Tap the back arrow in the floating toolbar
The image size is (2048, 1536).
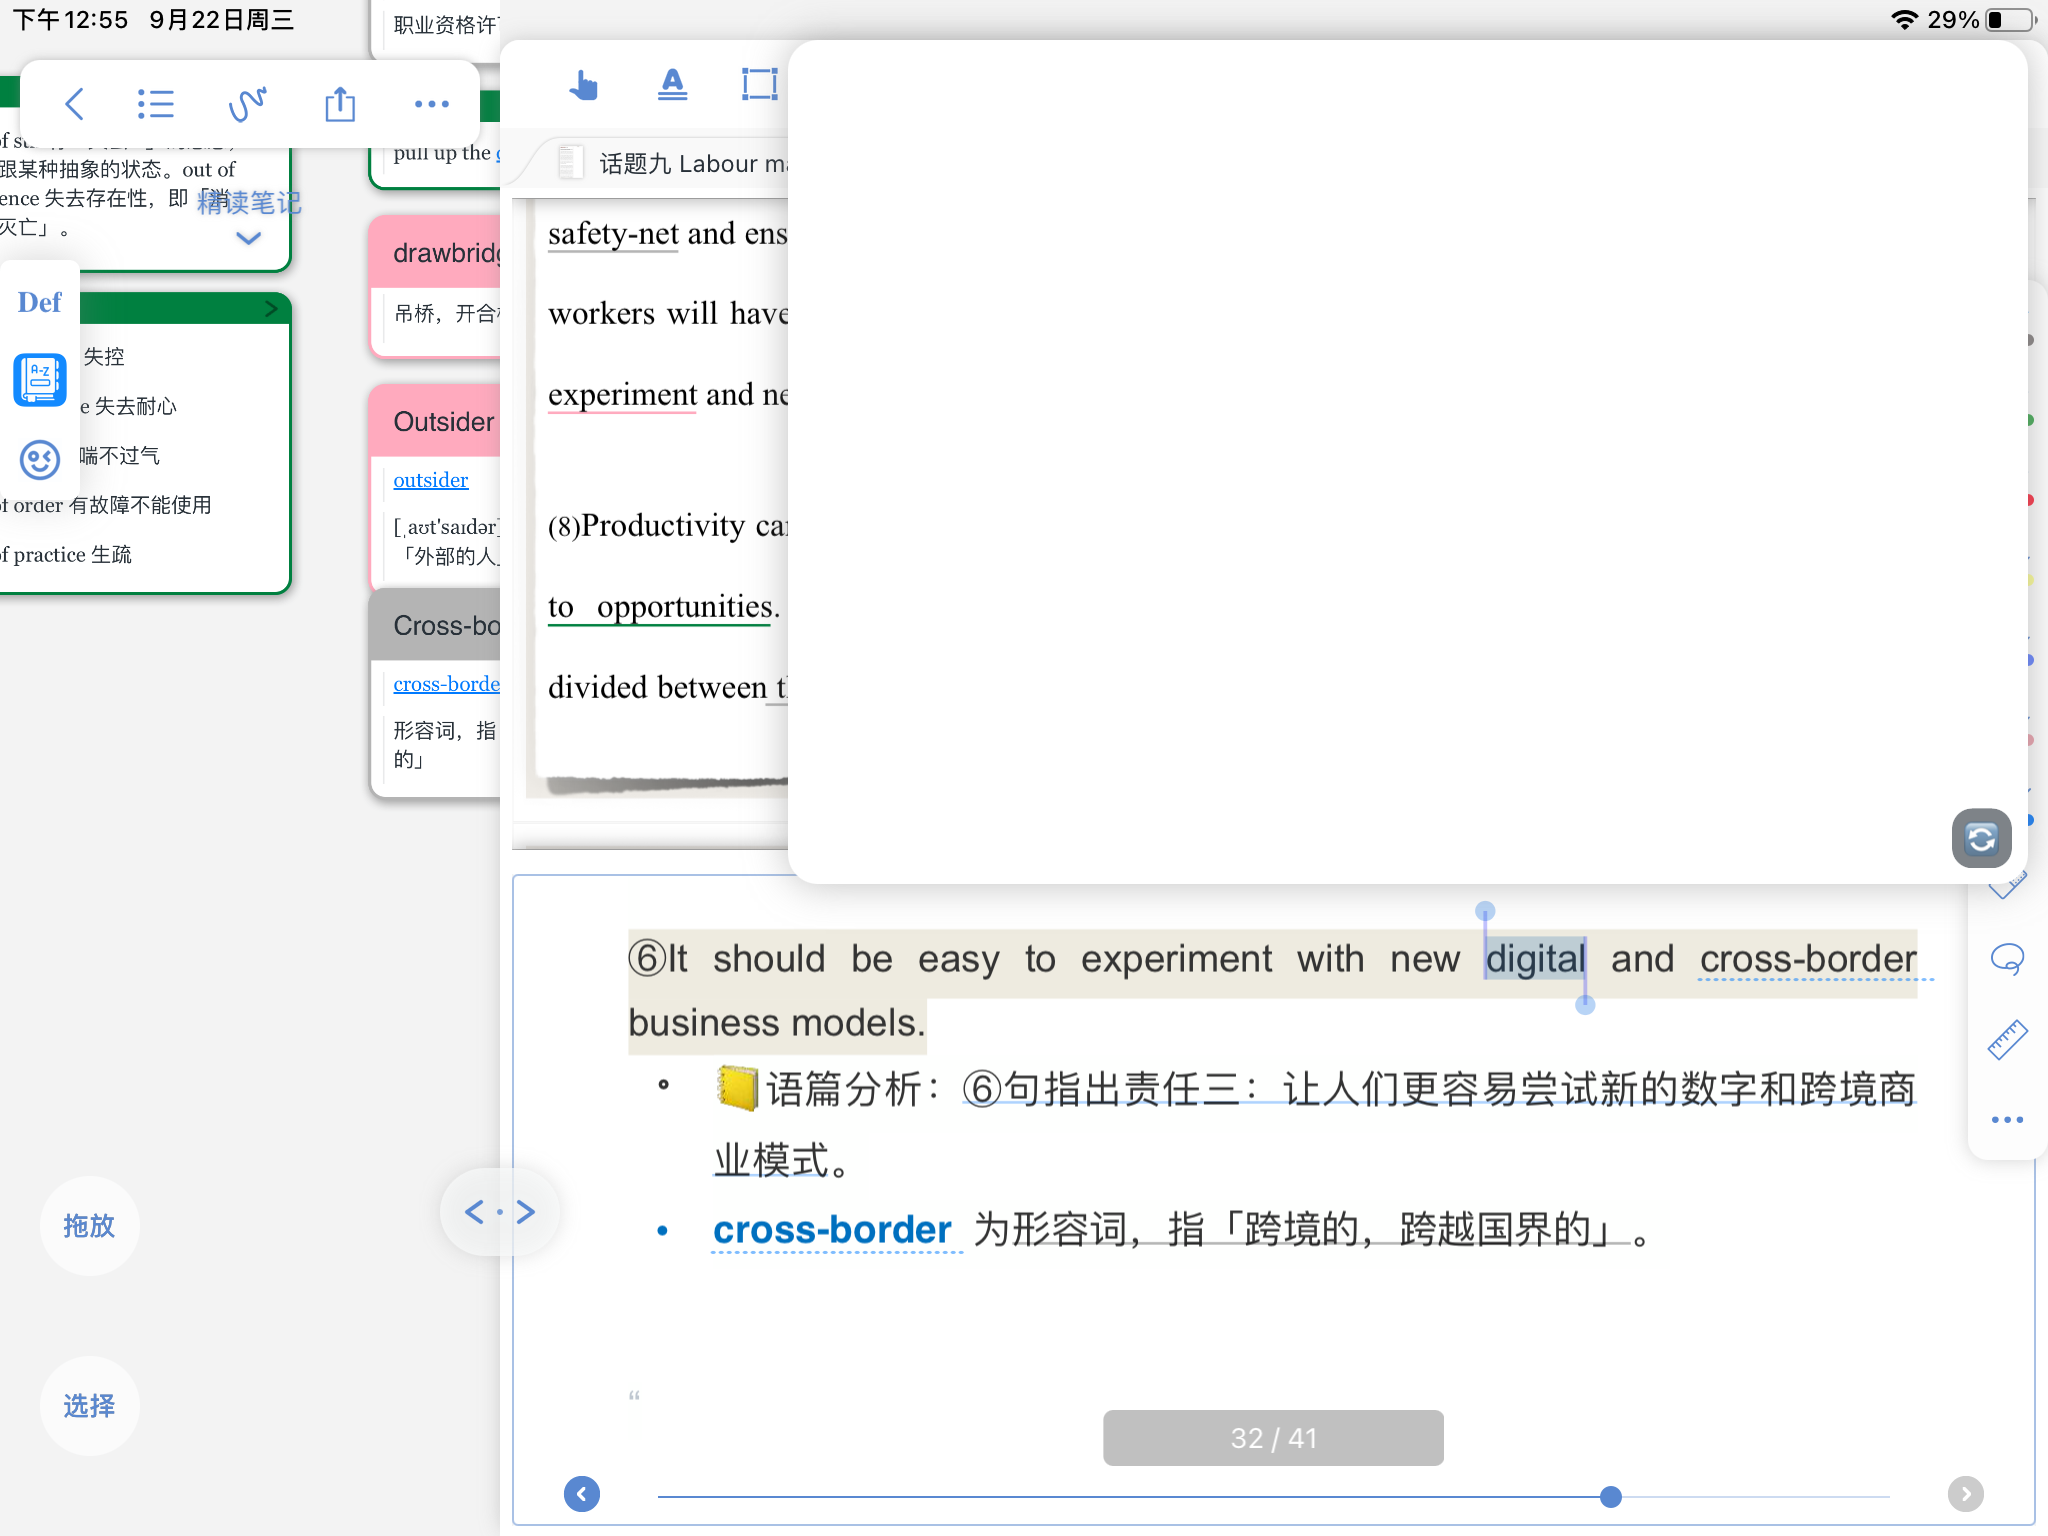point(74,104)
